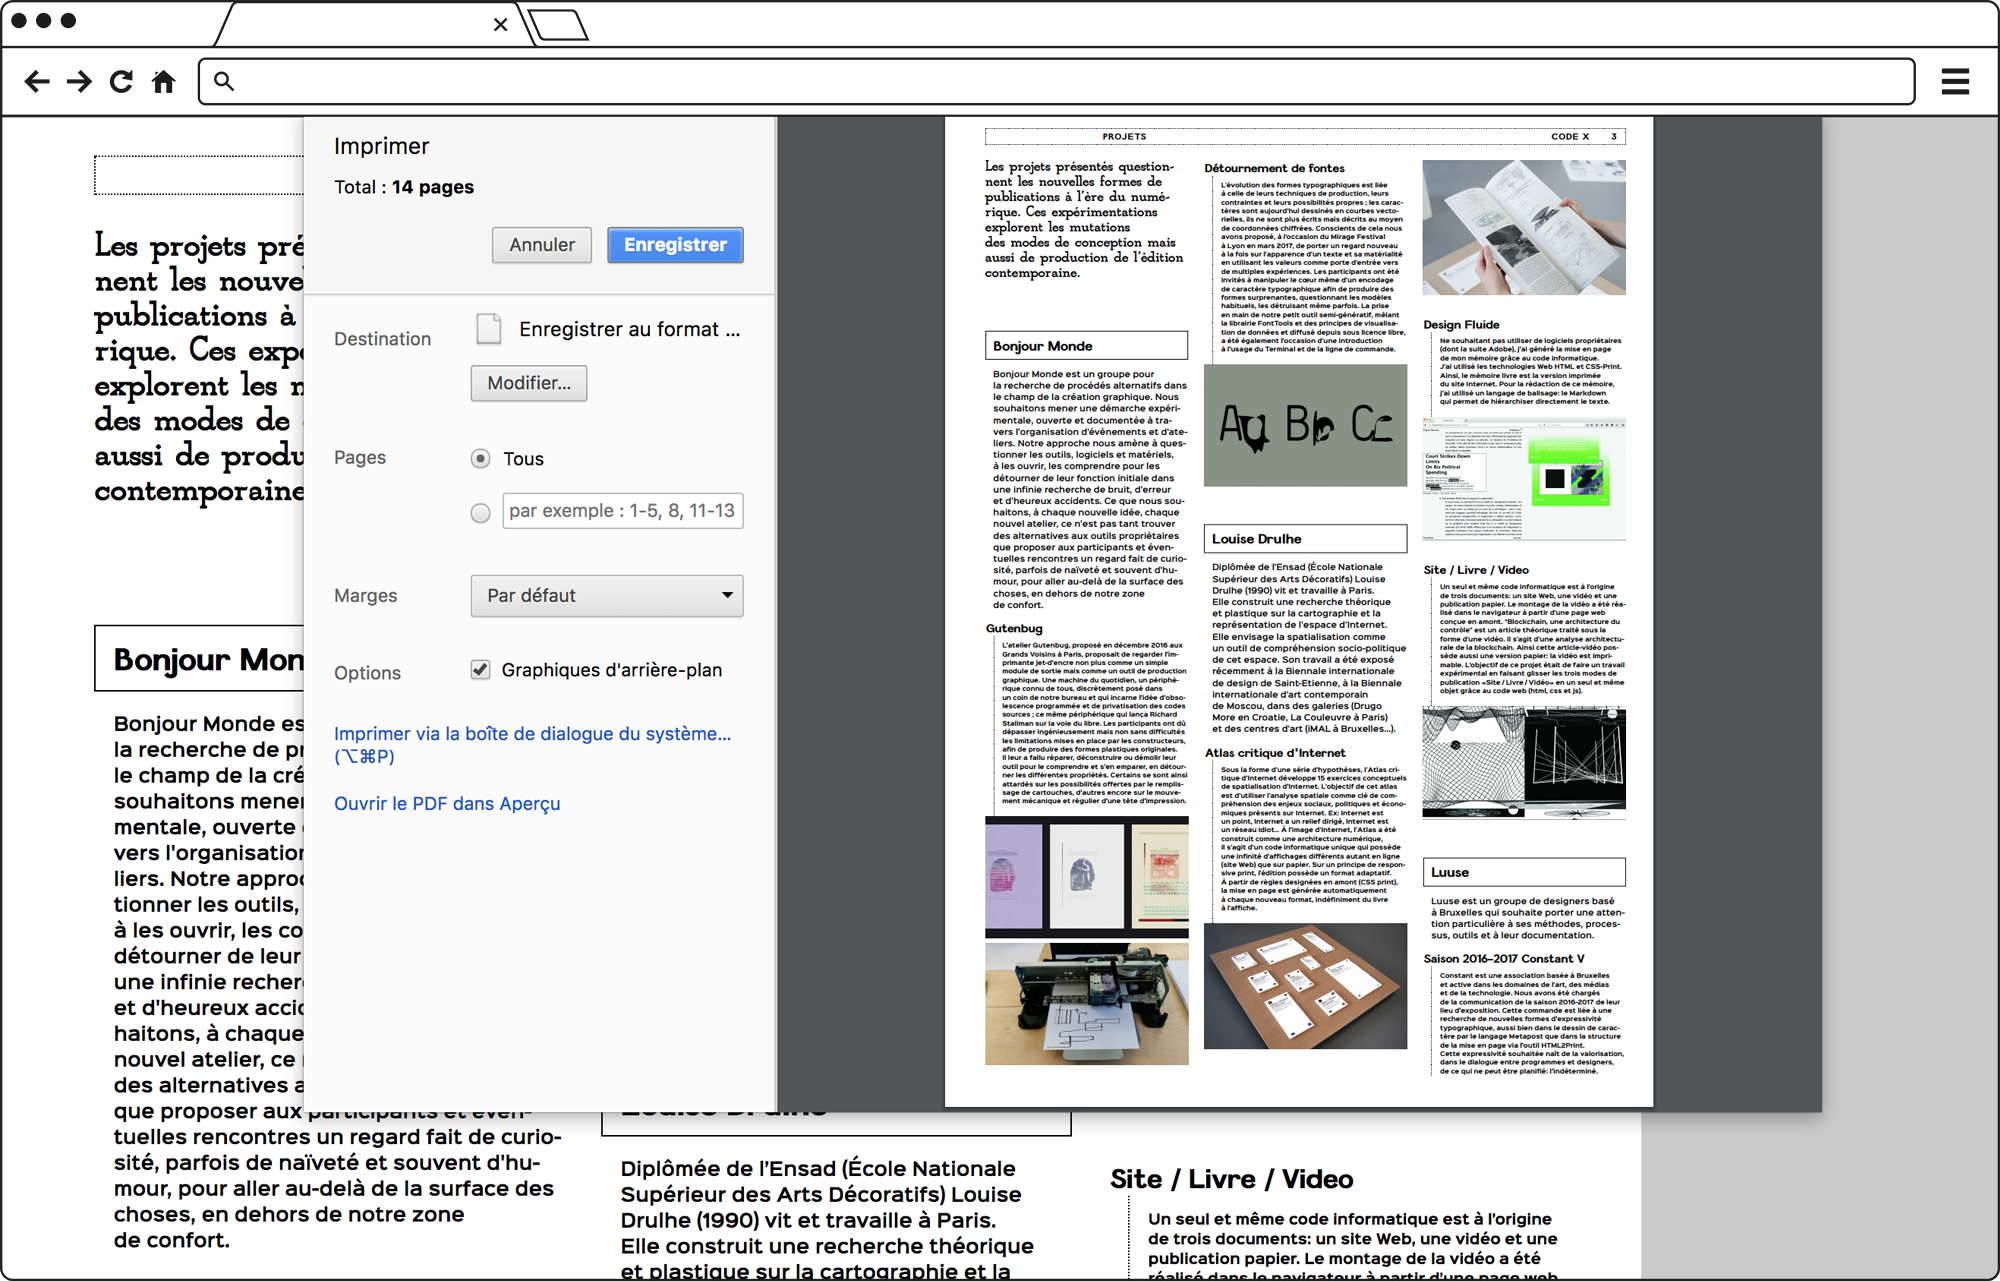Screen dimensions: 2000x1281
Task: Click the printer machine photo in preview
Action: point(1087,1004)
